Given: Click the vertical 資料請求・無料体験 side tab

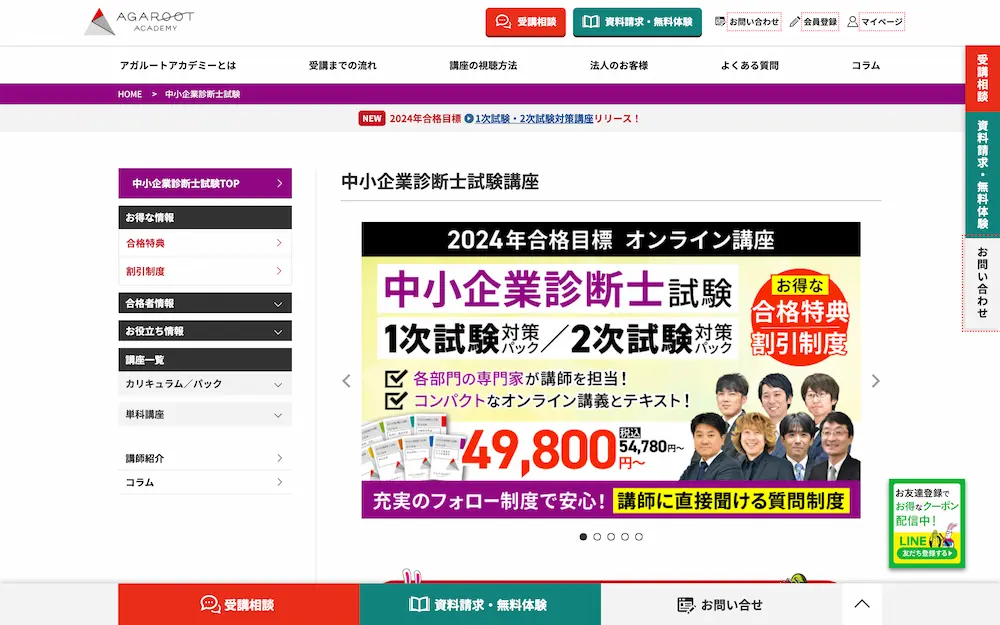Looking at the screenshot, I should click(982, 173).
